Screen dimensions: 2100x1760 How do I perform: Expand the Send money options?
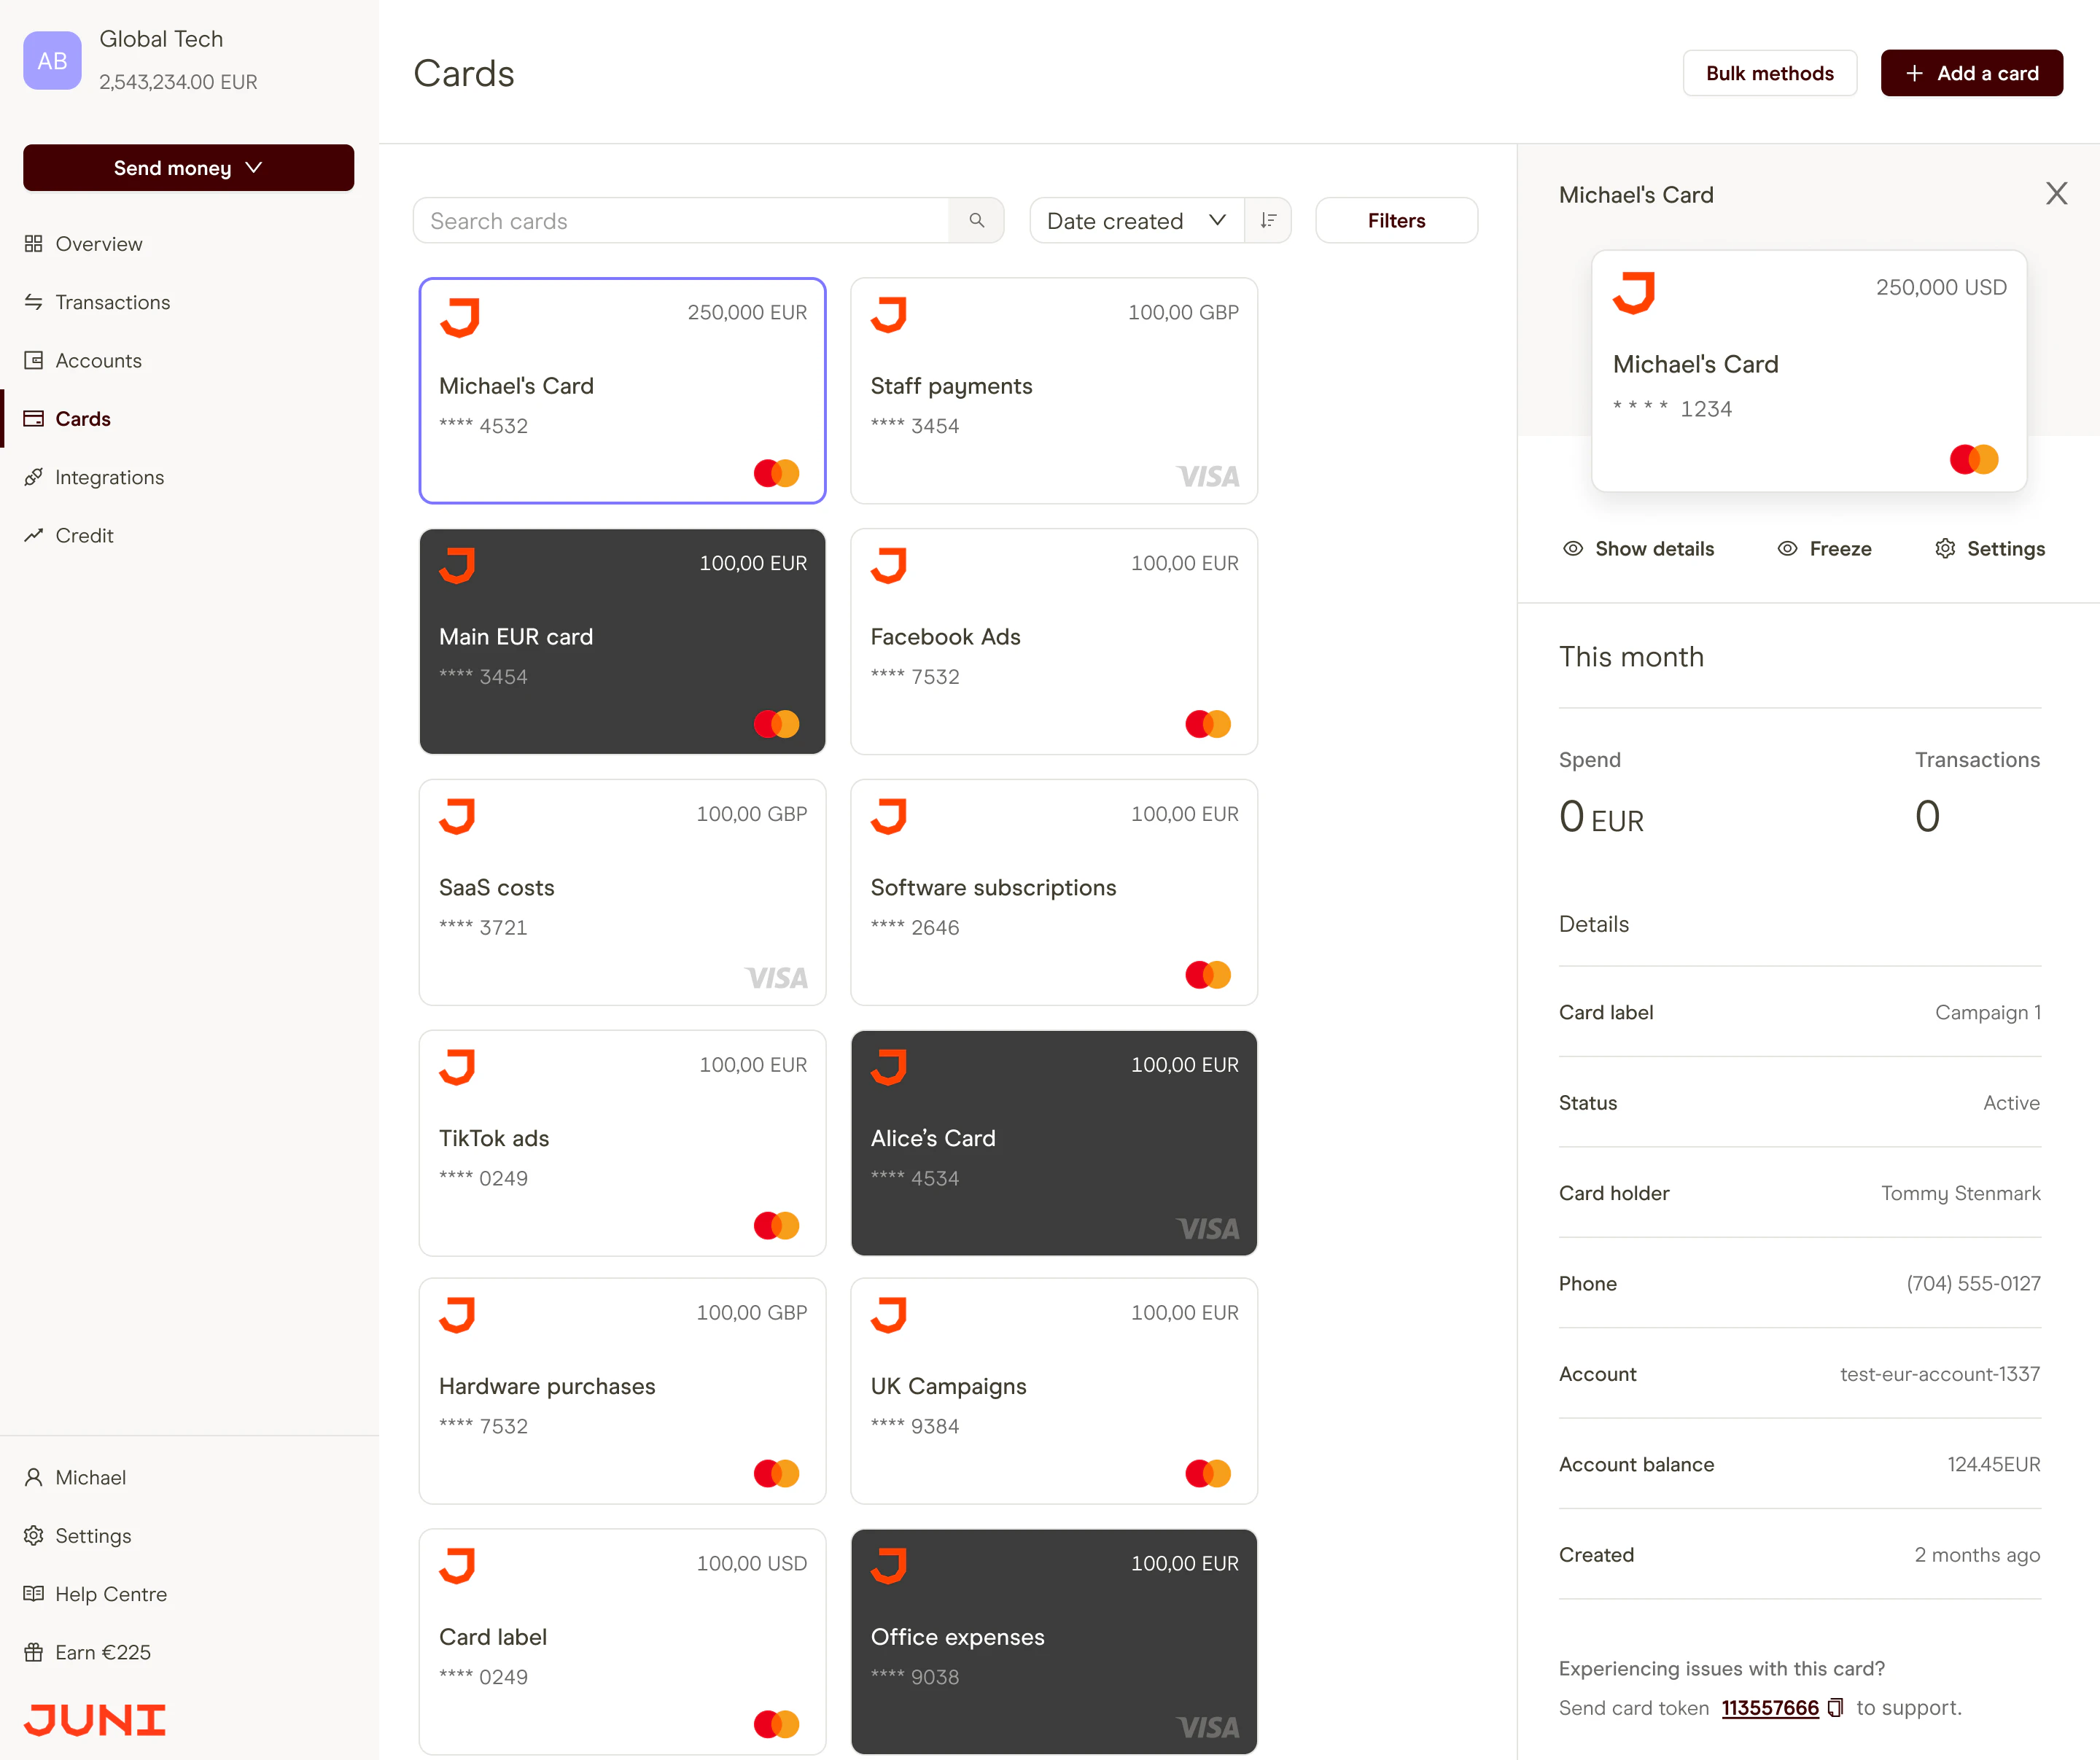[188, 167]
